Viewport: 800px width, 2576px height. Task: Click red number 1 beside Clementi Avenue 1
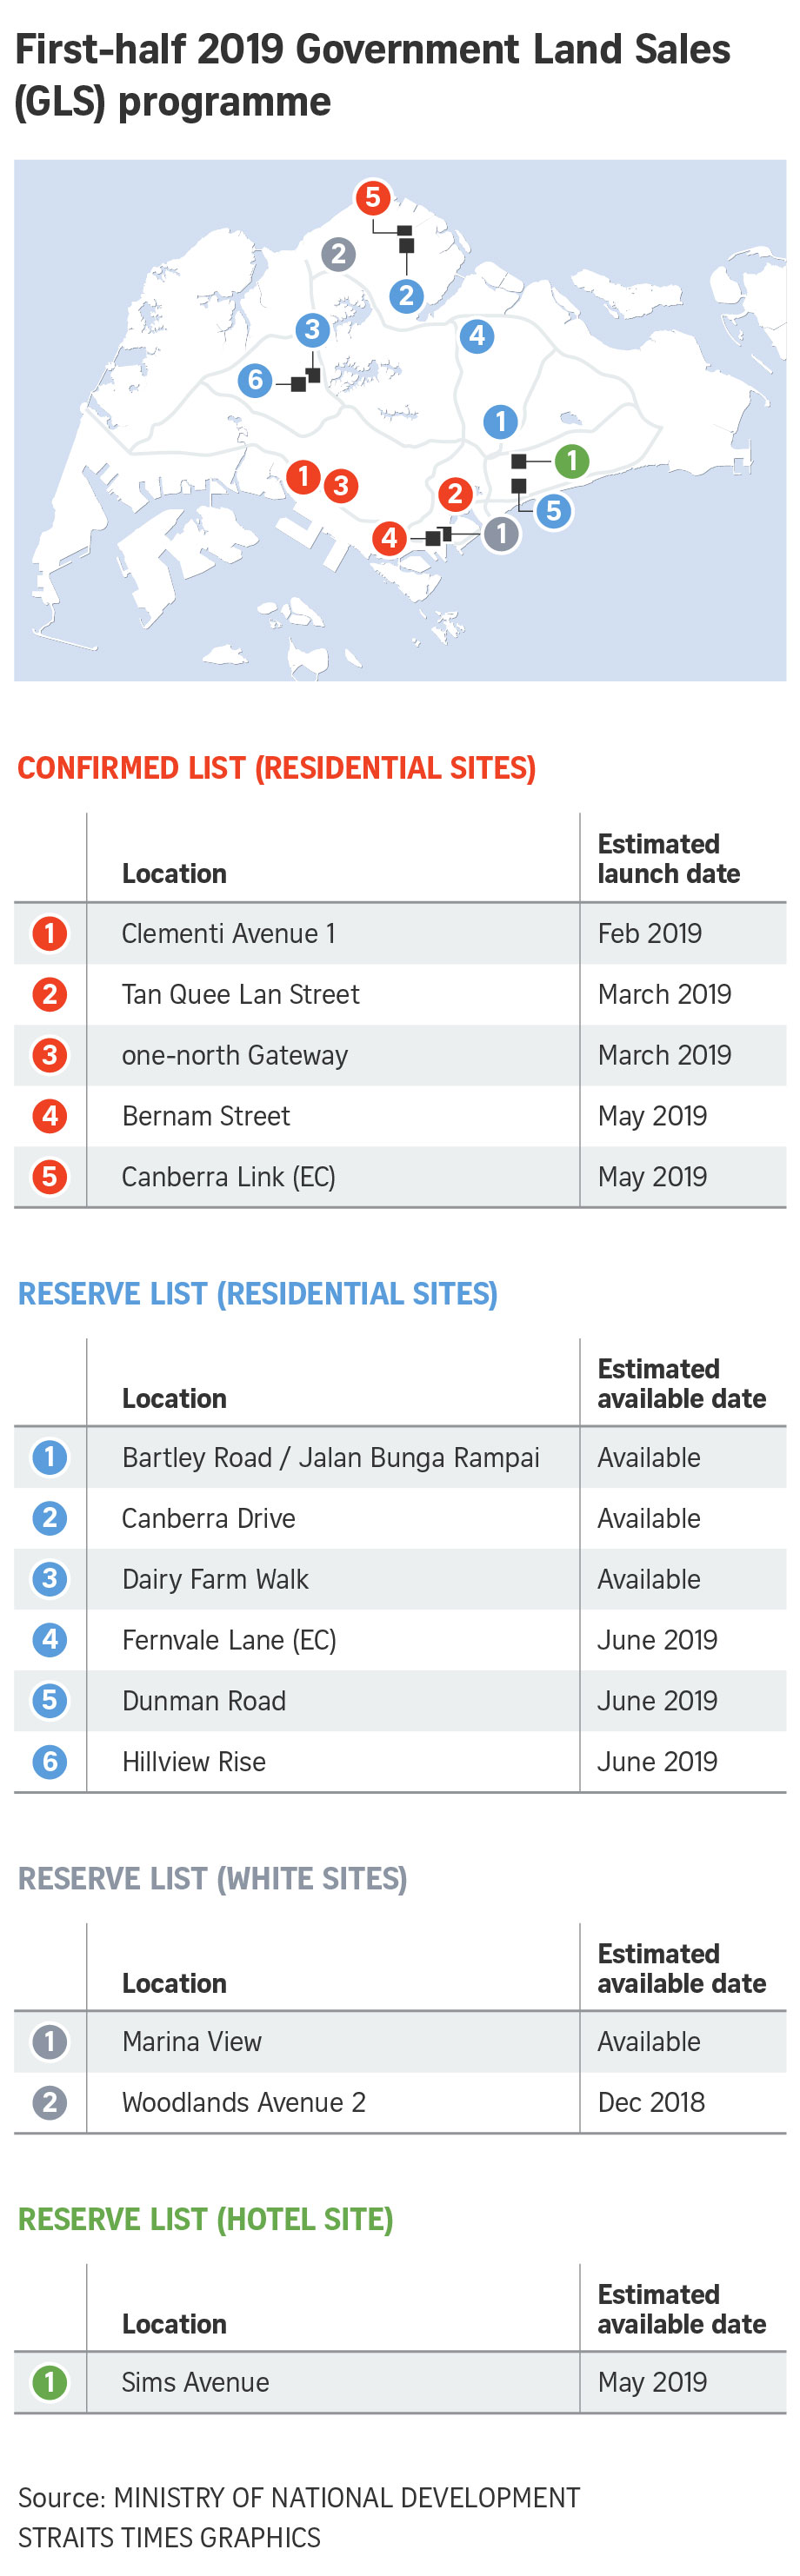point(49,934)
